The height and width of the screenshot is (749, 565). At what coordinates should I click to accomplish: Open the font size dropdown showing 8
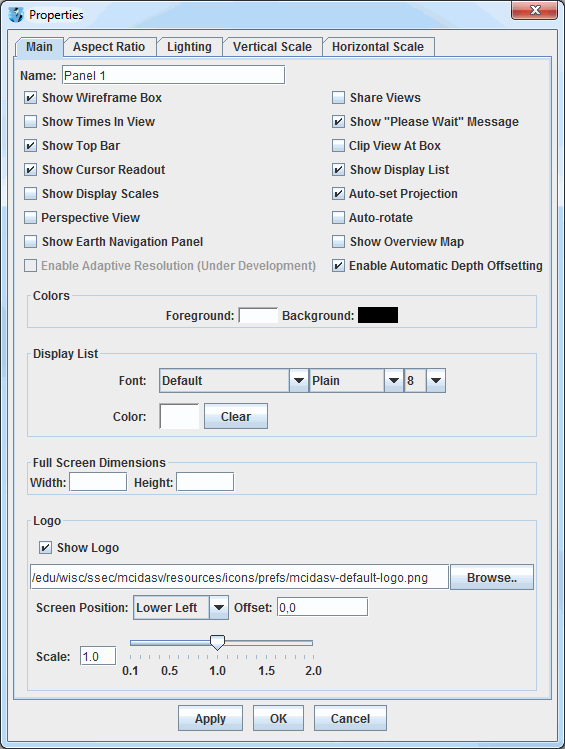pyautogui.click(x=425, y=381)
